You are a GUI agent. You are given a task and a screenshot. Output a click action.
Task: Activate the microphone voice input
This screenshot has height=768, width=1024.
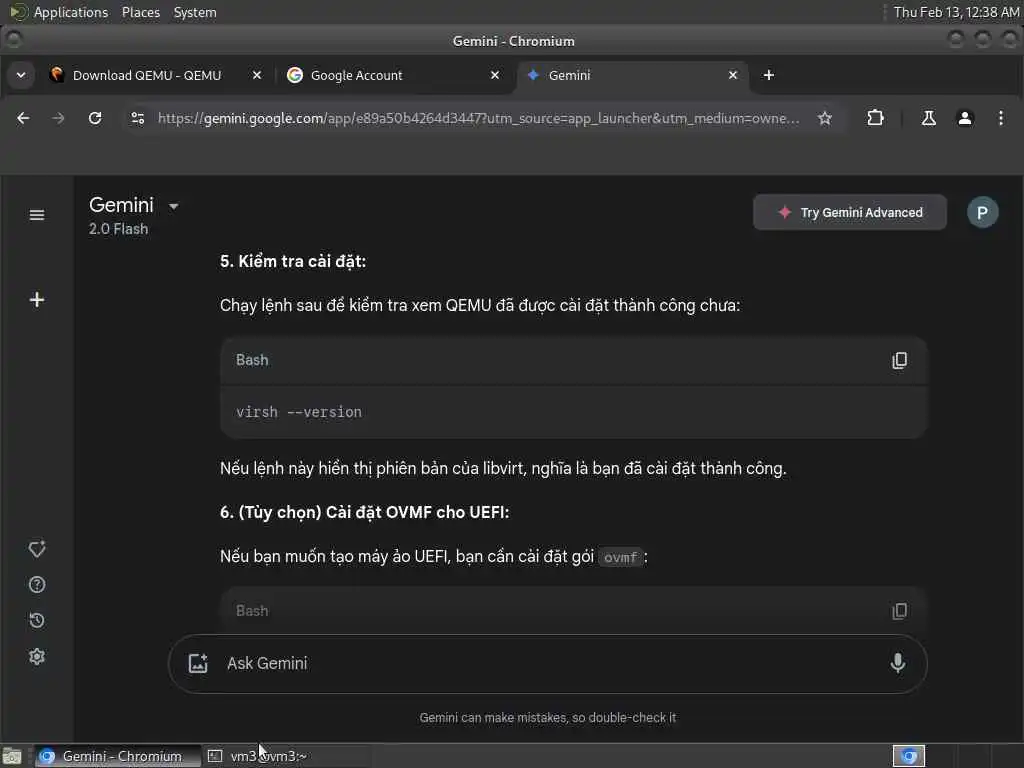pos(898,664)
